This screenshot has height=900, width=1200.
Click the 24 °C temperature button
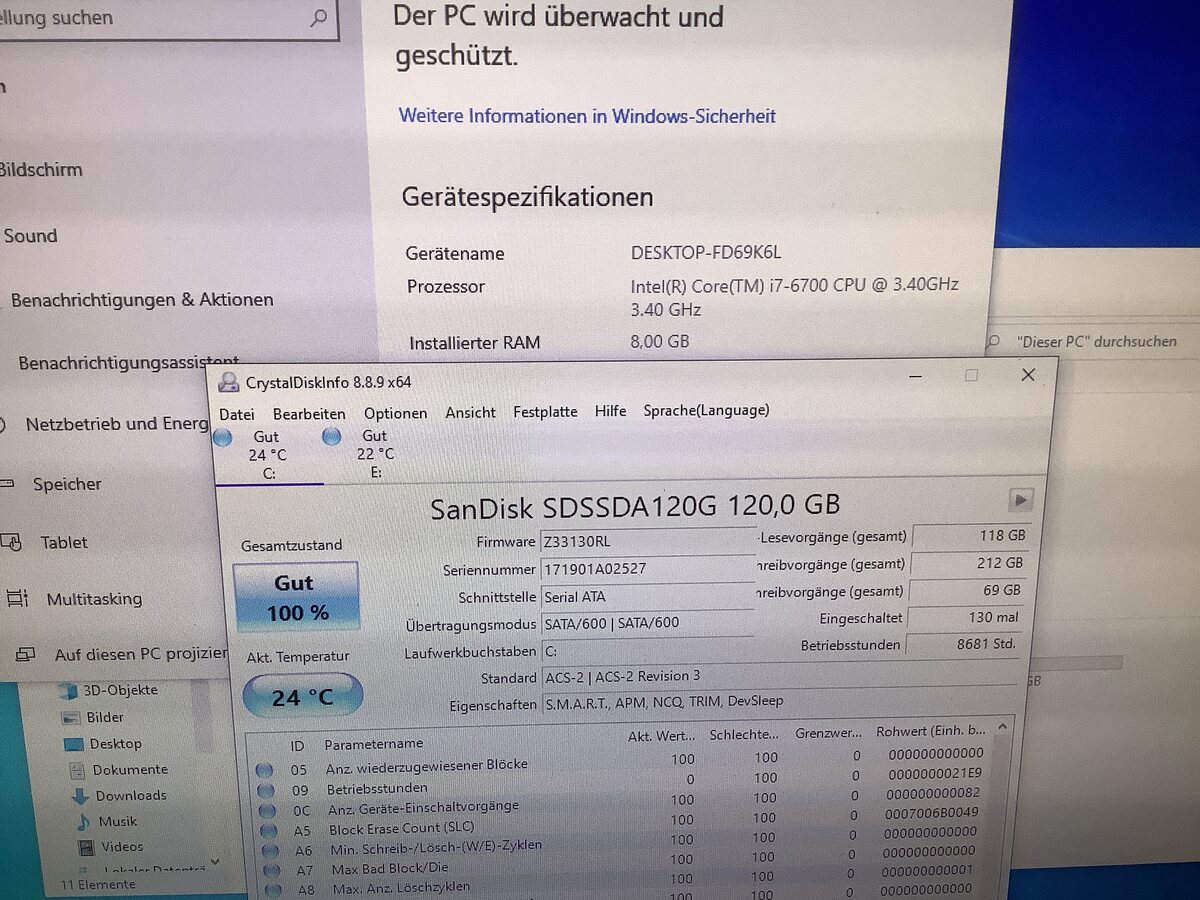pyautogui.click(x=303, y=696)
